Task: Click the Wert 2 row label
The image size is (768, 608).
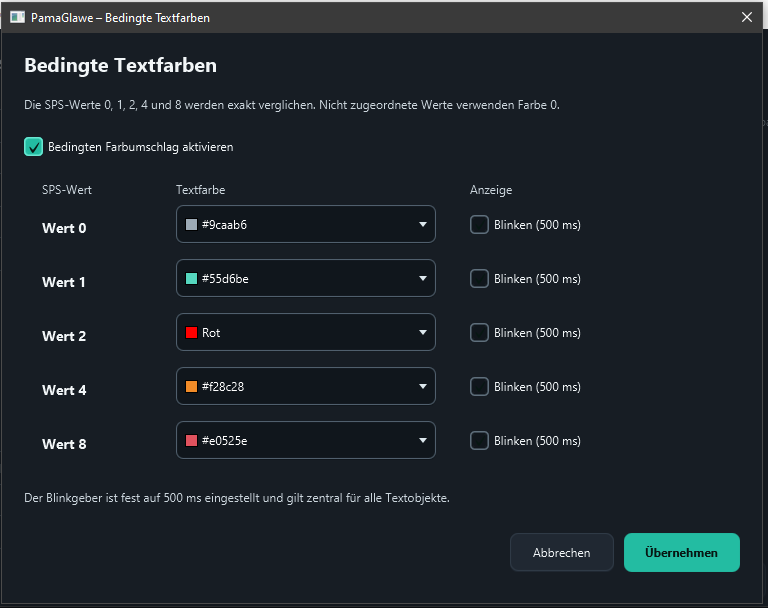Action: [x=64, y=336]
